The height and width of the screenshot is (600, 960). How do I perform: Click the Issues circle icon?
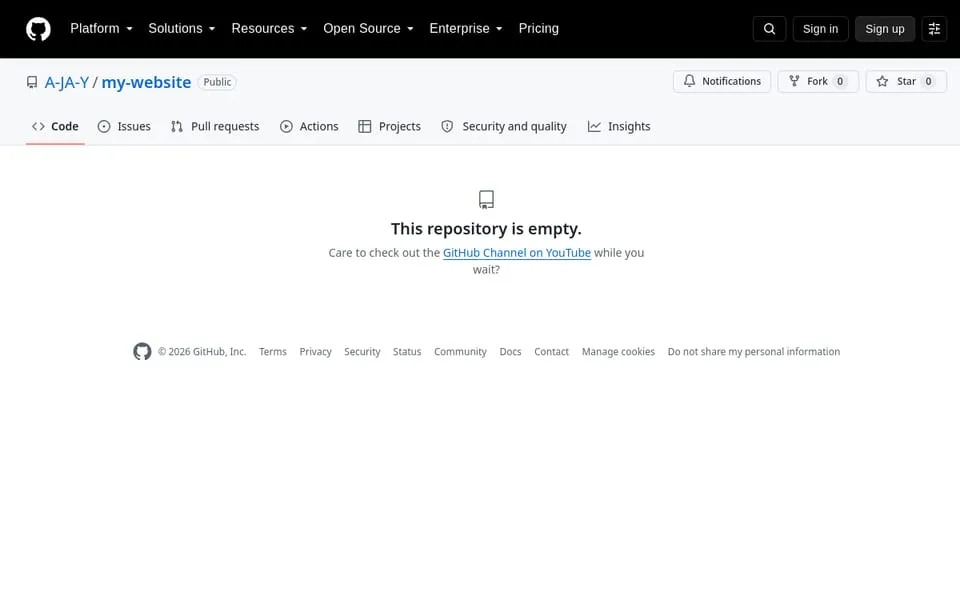(x=104, y=126)
